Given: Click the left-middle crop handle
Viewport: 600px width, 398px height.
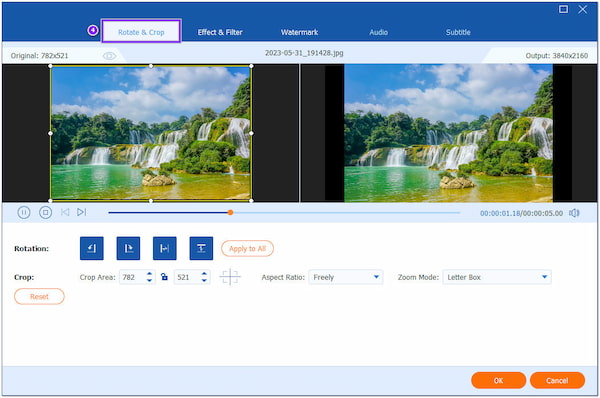Looking at the screenshot, I should point(51,133).
